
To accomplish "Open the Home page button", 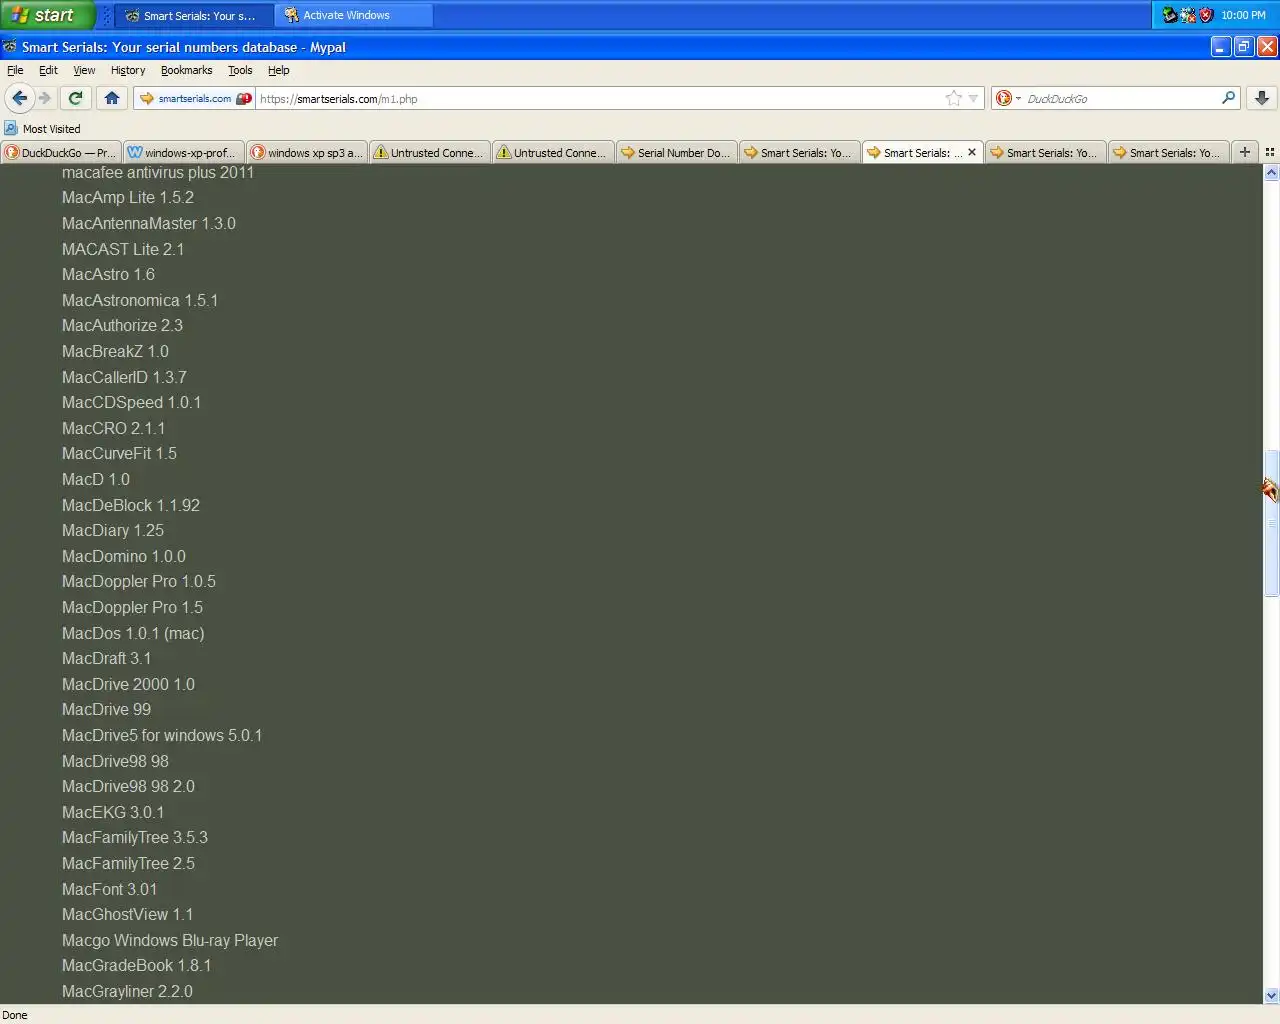I will pos(112,98).
